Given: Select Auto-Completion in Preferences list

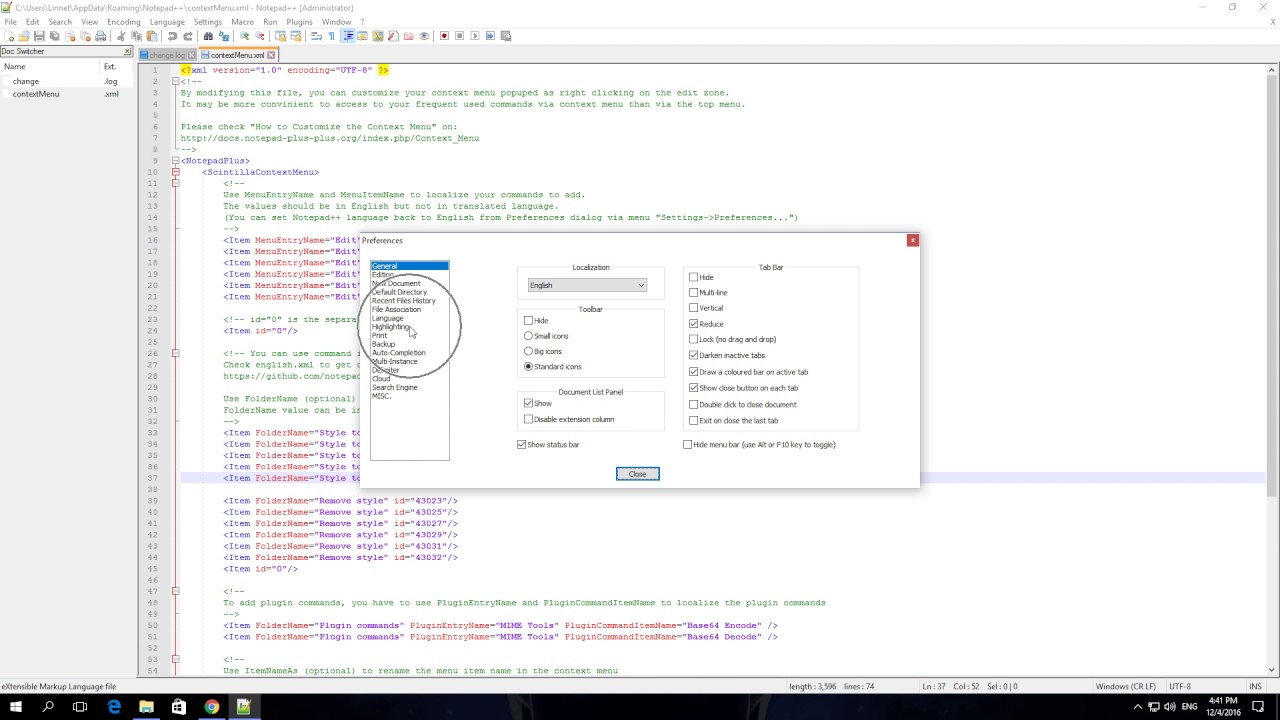Looking at the screenshot, I should [398, 353].
